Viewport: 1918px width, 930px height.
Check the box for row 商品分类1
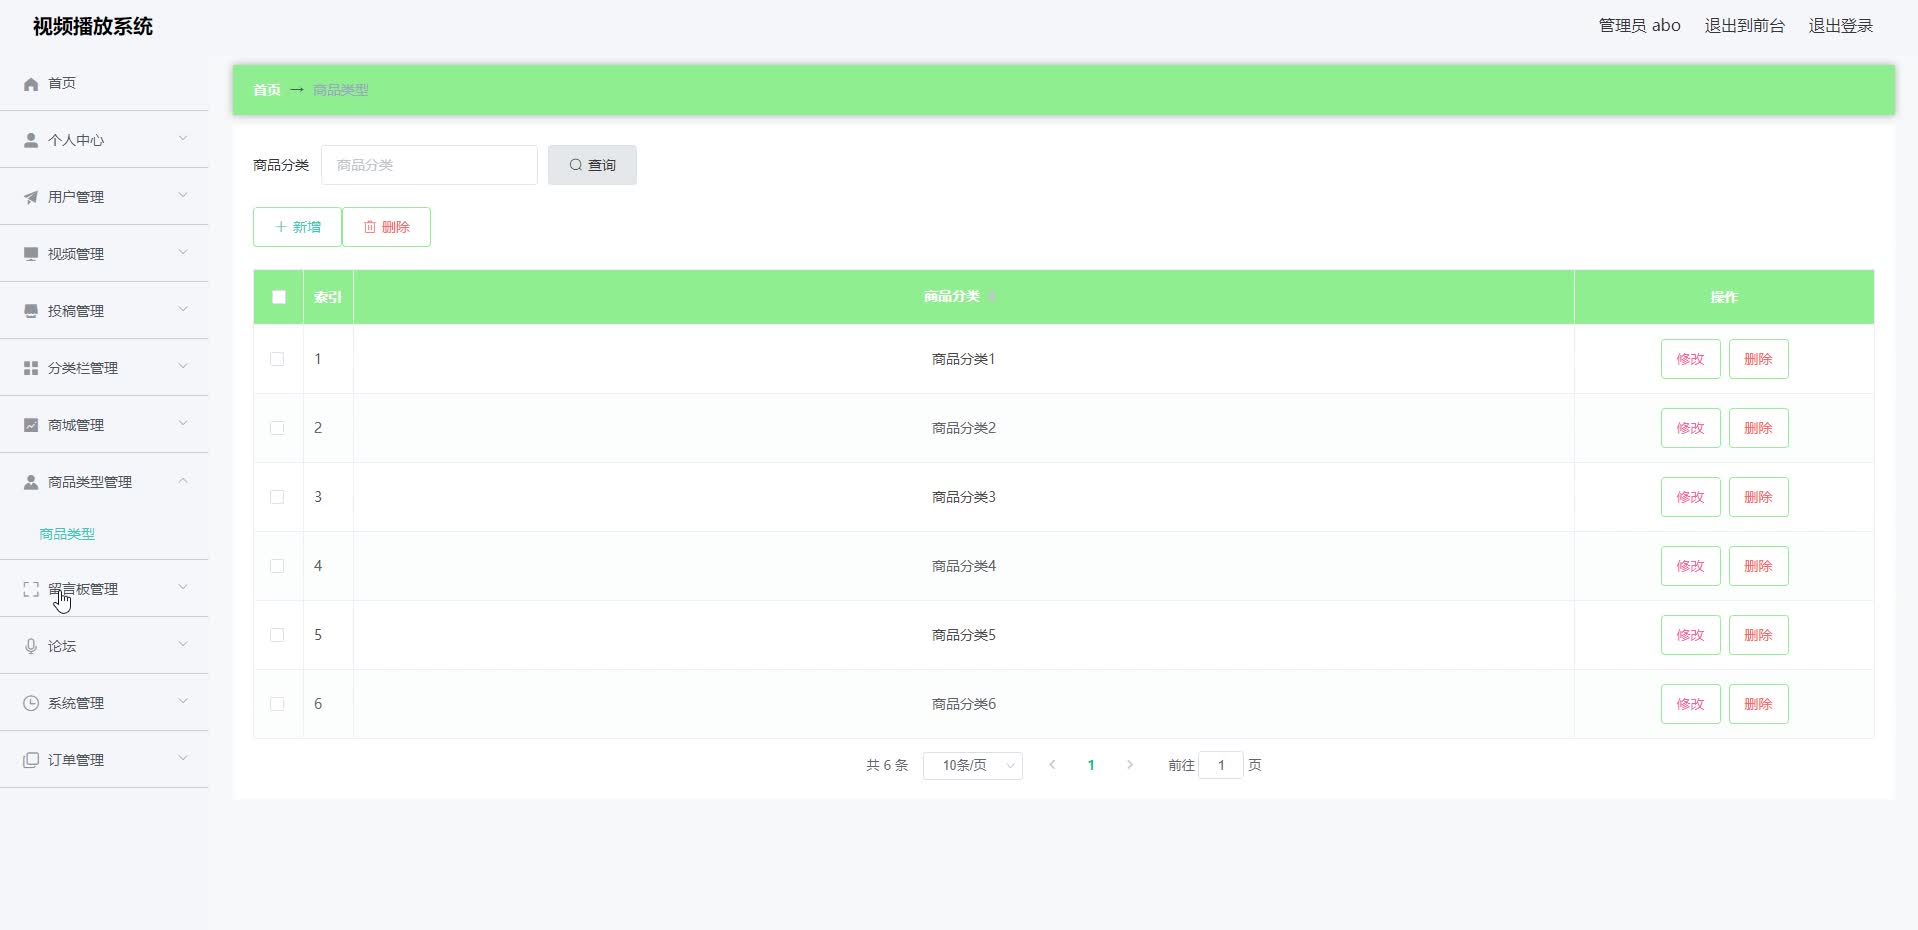point(277,359)
